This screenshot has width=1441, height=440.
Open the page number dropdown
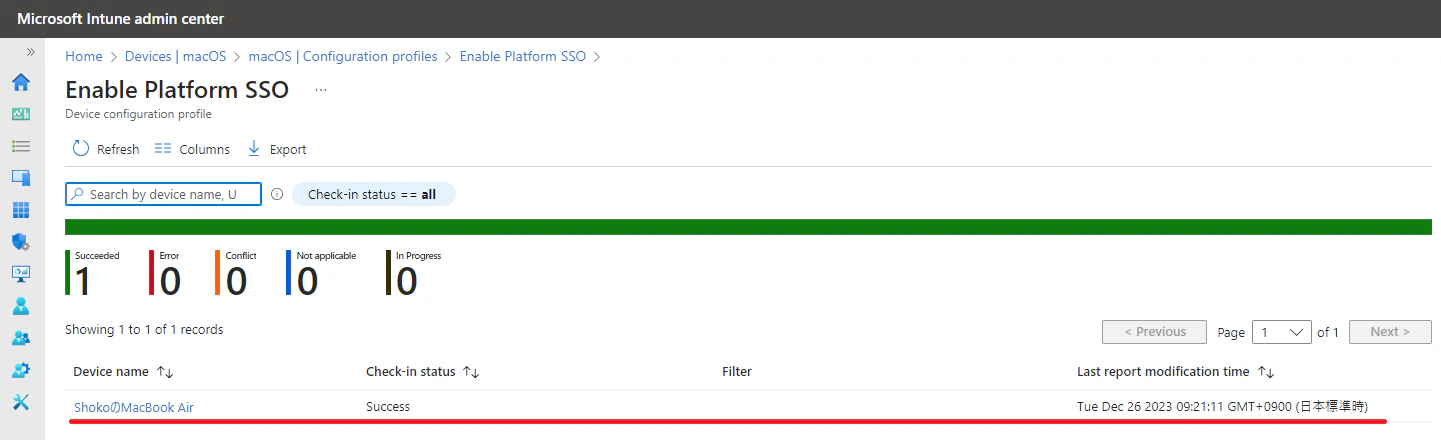point(1283,332)
